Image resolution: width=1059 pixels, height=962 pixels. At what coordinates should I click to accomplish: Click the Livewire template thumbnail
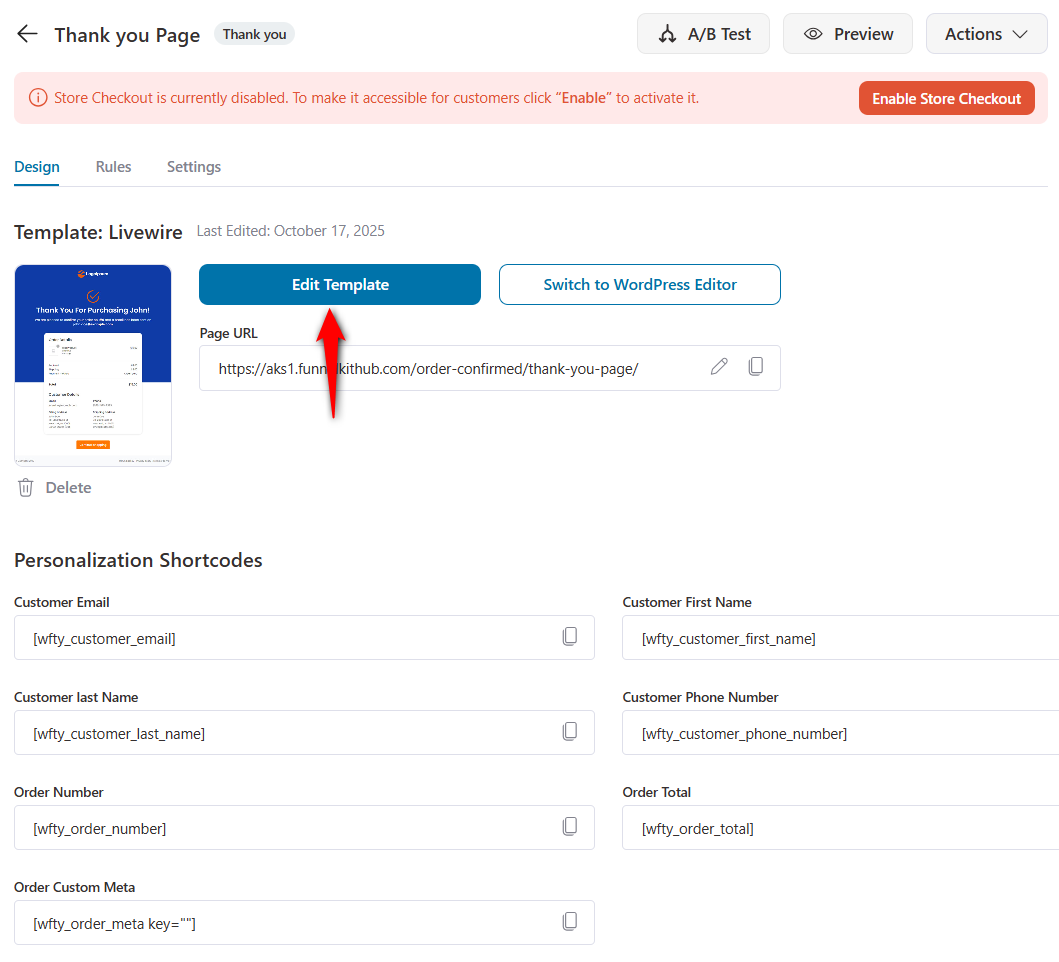click(x=93, y=365)
